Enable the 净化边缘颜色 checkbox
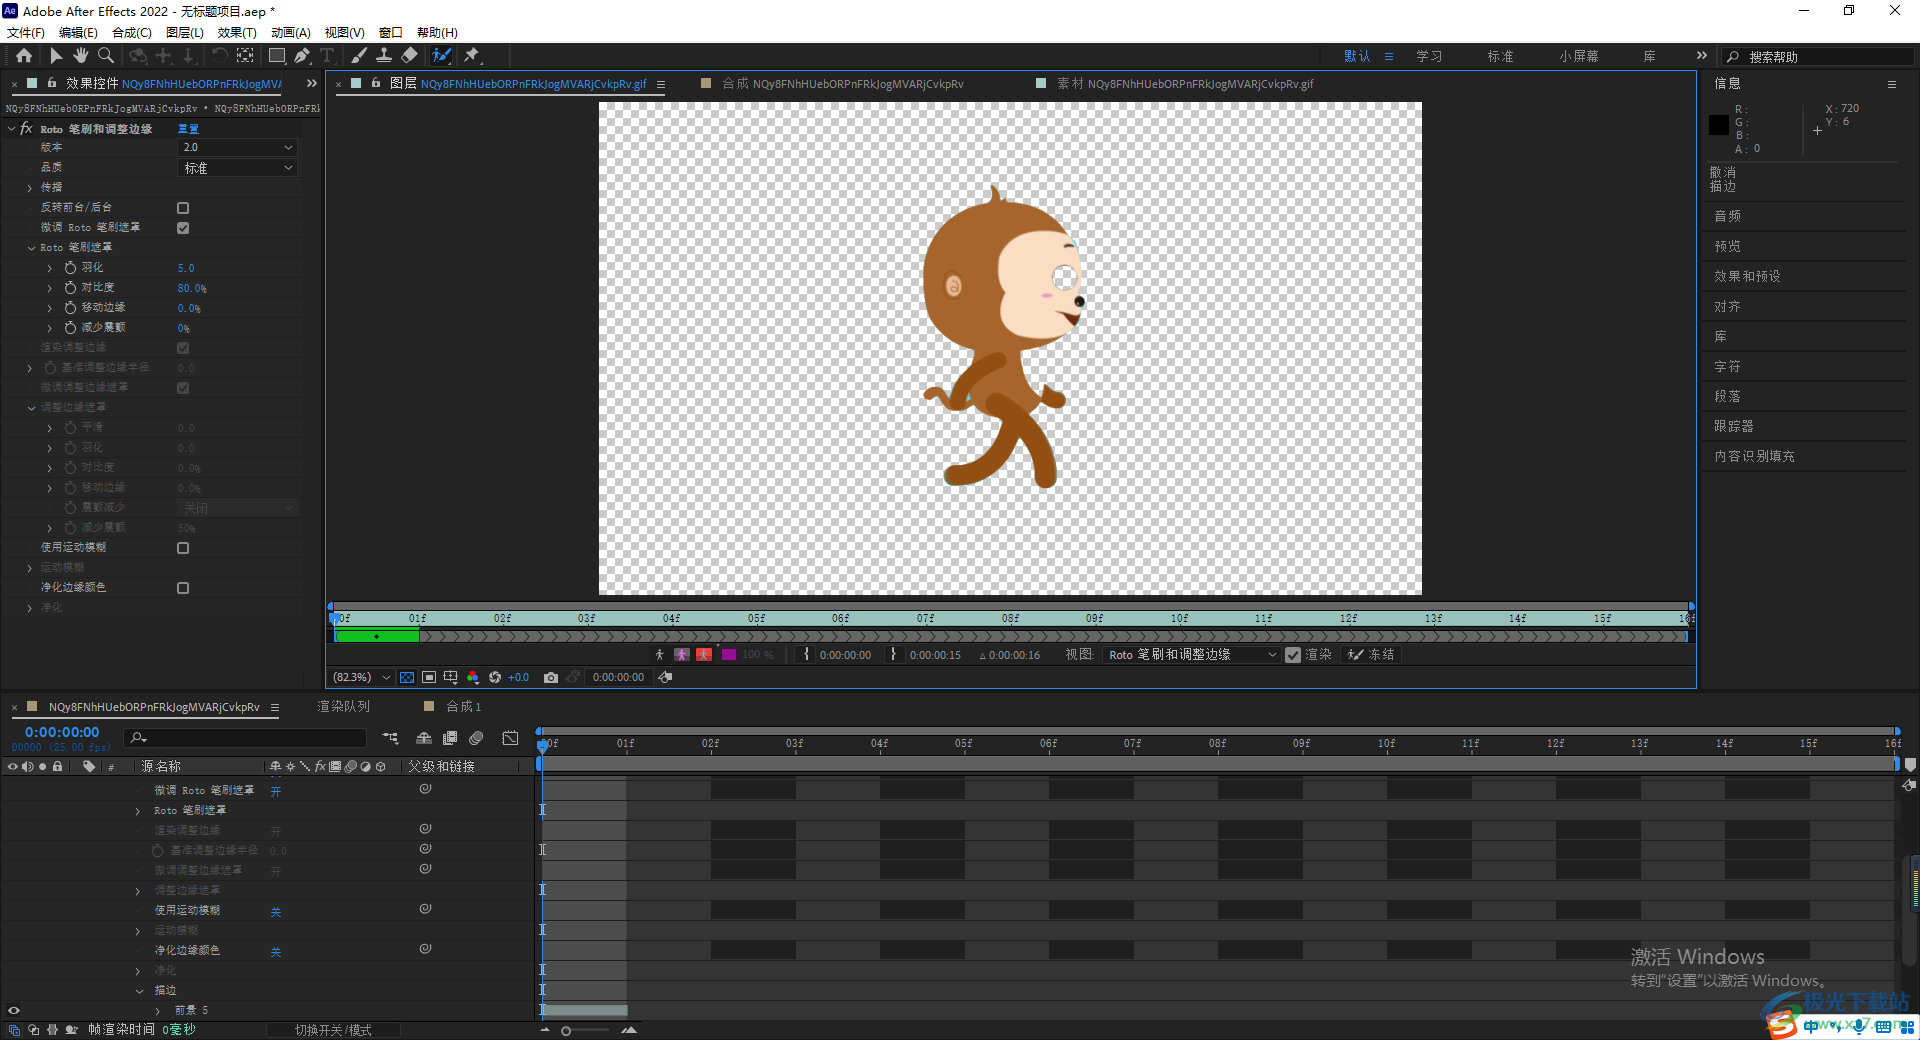This screenshot has width=1920, height=1040. (183, 588)
